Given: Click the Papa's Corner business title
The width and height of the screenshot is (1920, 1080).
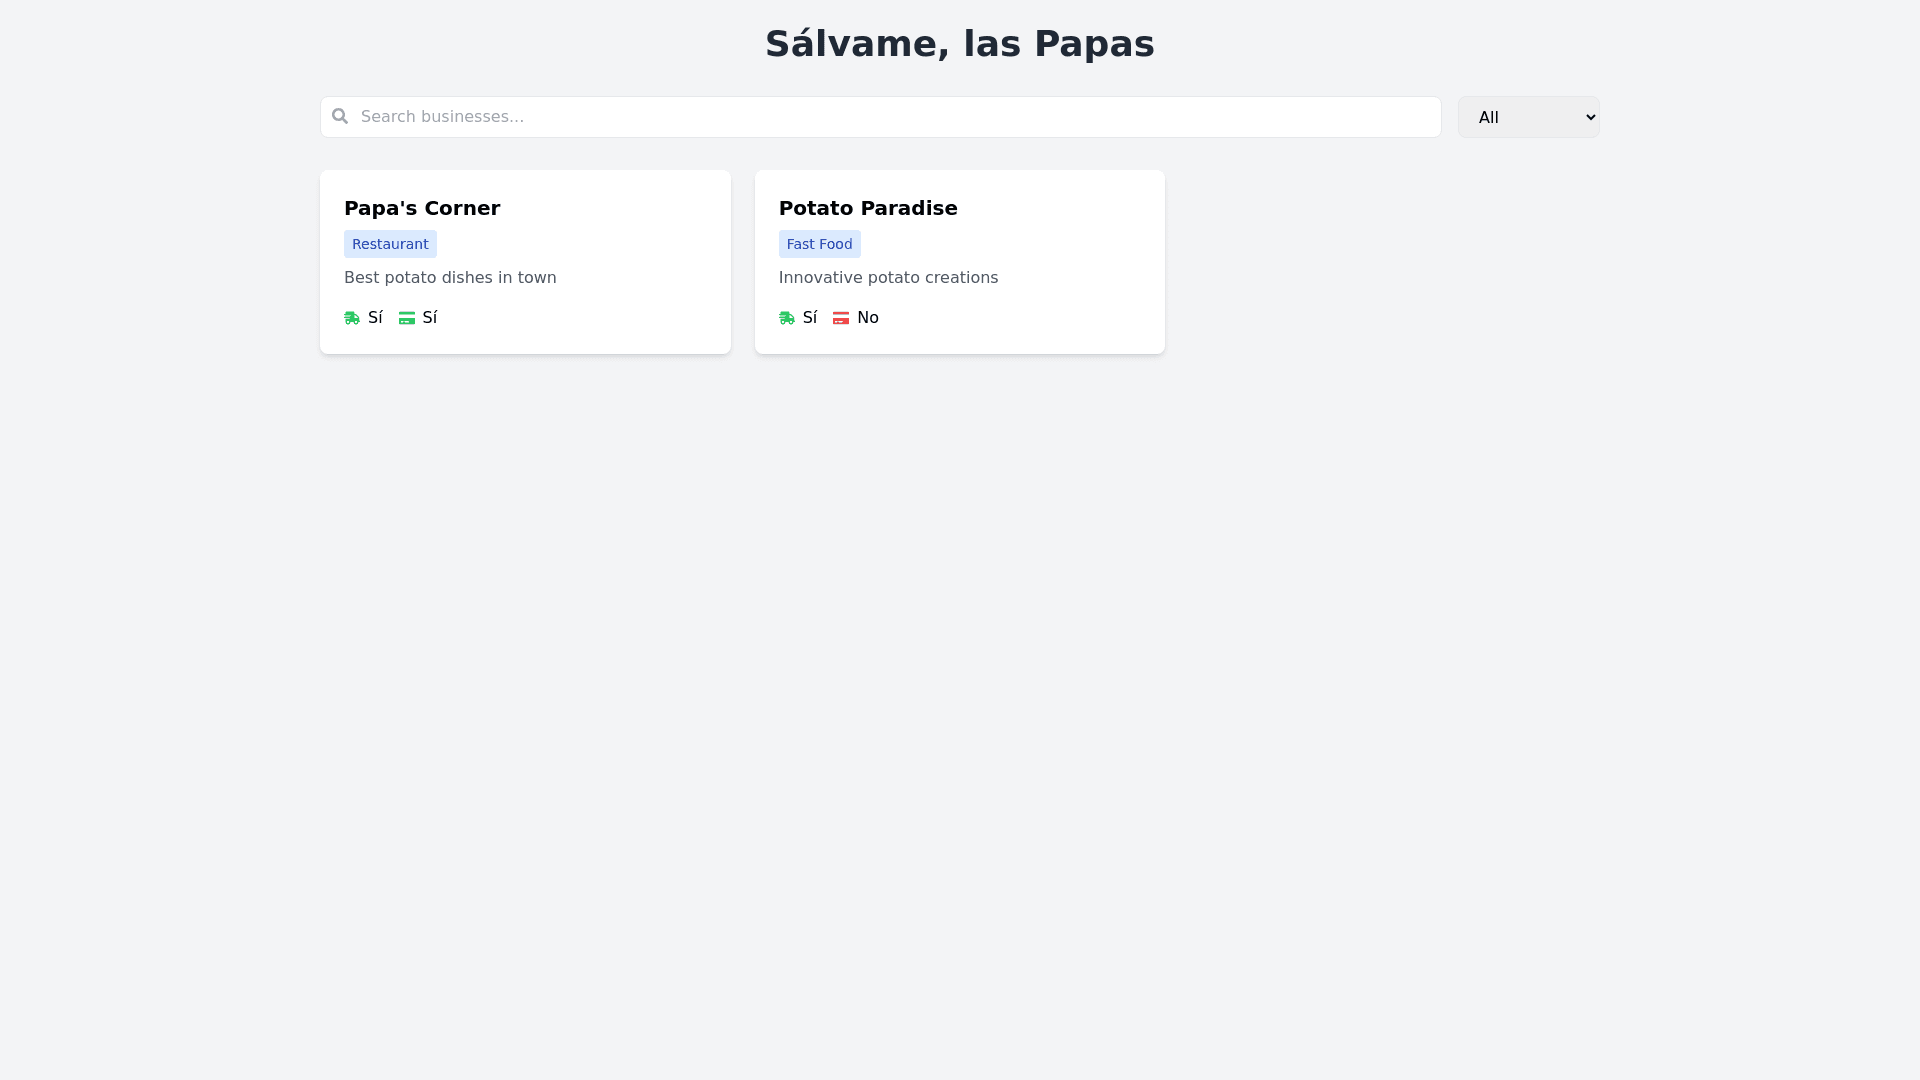Looking at the screenshot, I should coord(422,208).
